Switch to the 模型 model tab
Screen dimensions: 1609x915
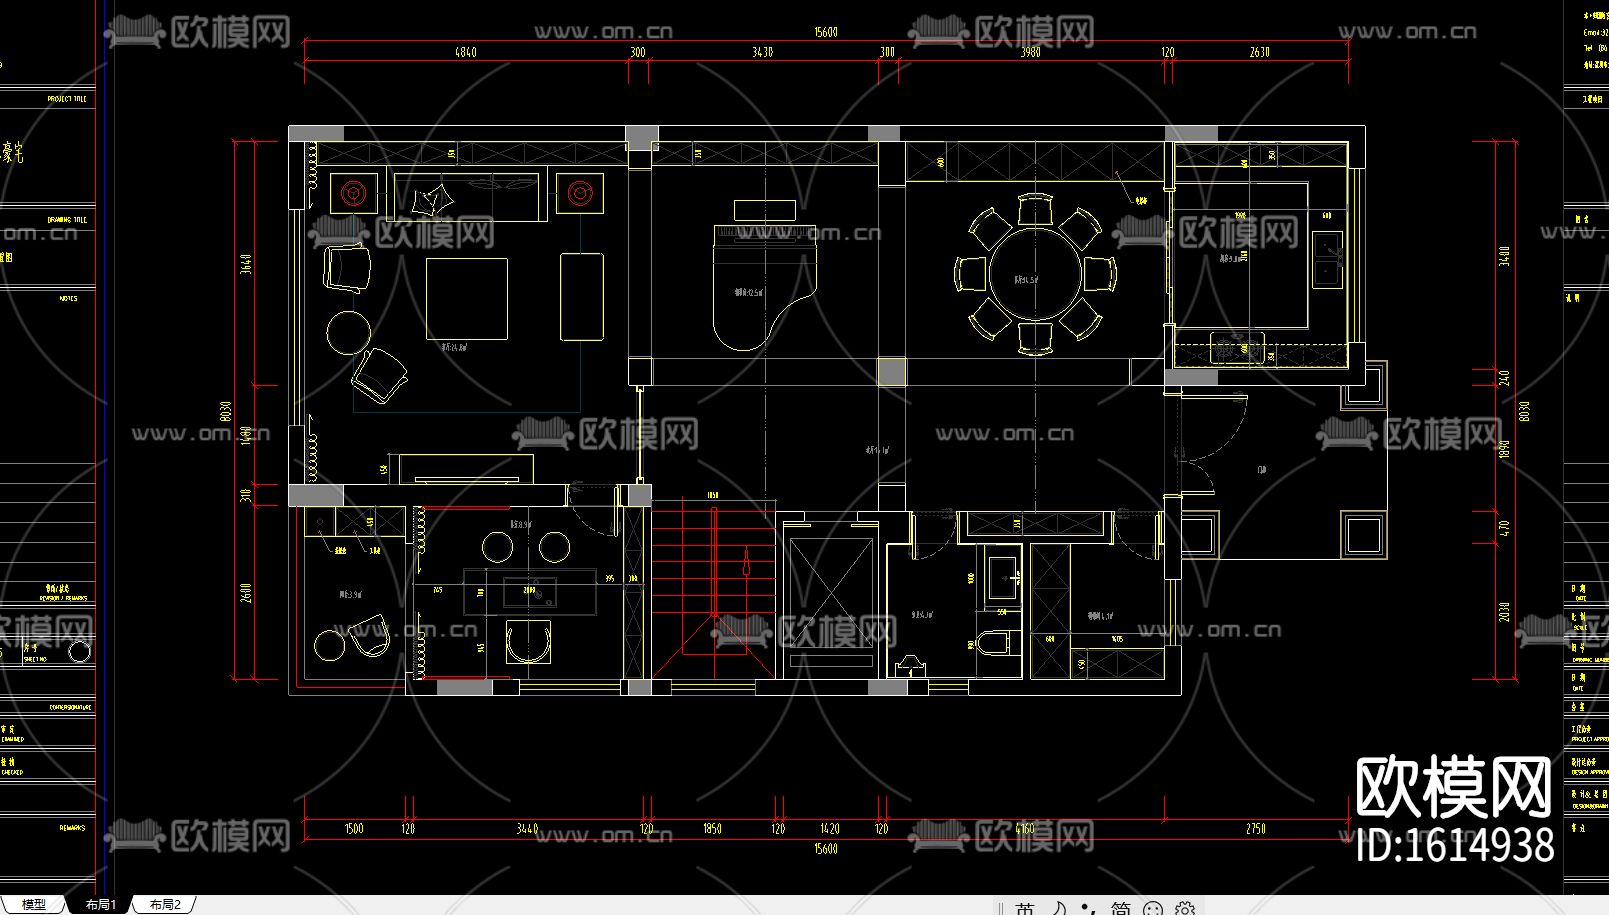pyautogui.click(x=33, y=904)
